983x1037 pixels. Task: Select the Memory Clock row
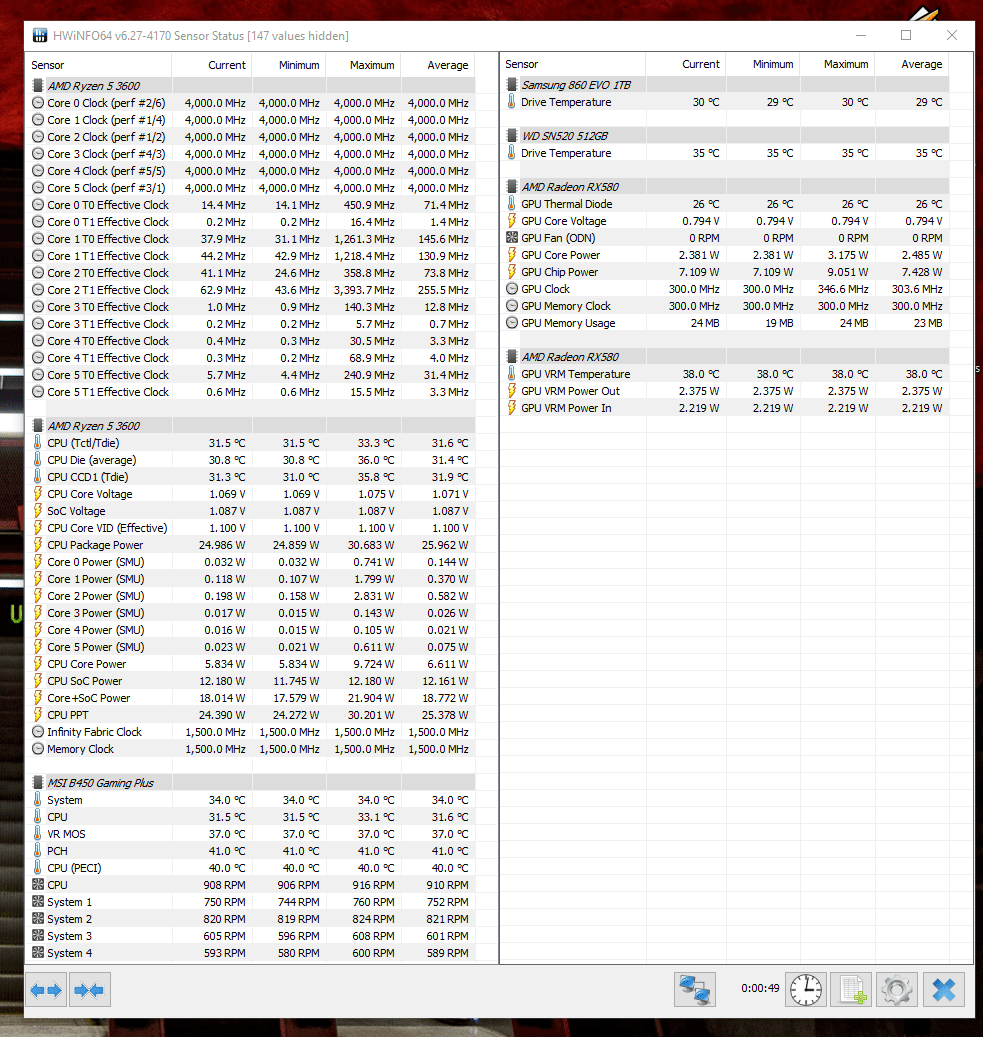click(253, 749)
